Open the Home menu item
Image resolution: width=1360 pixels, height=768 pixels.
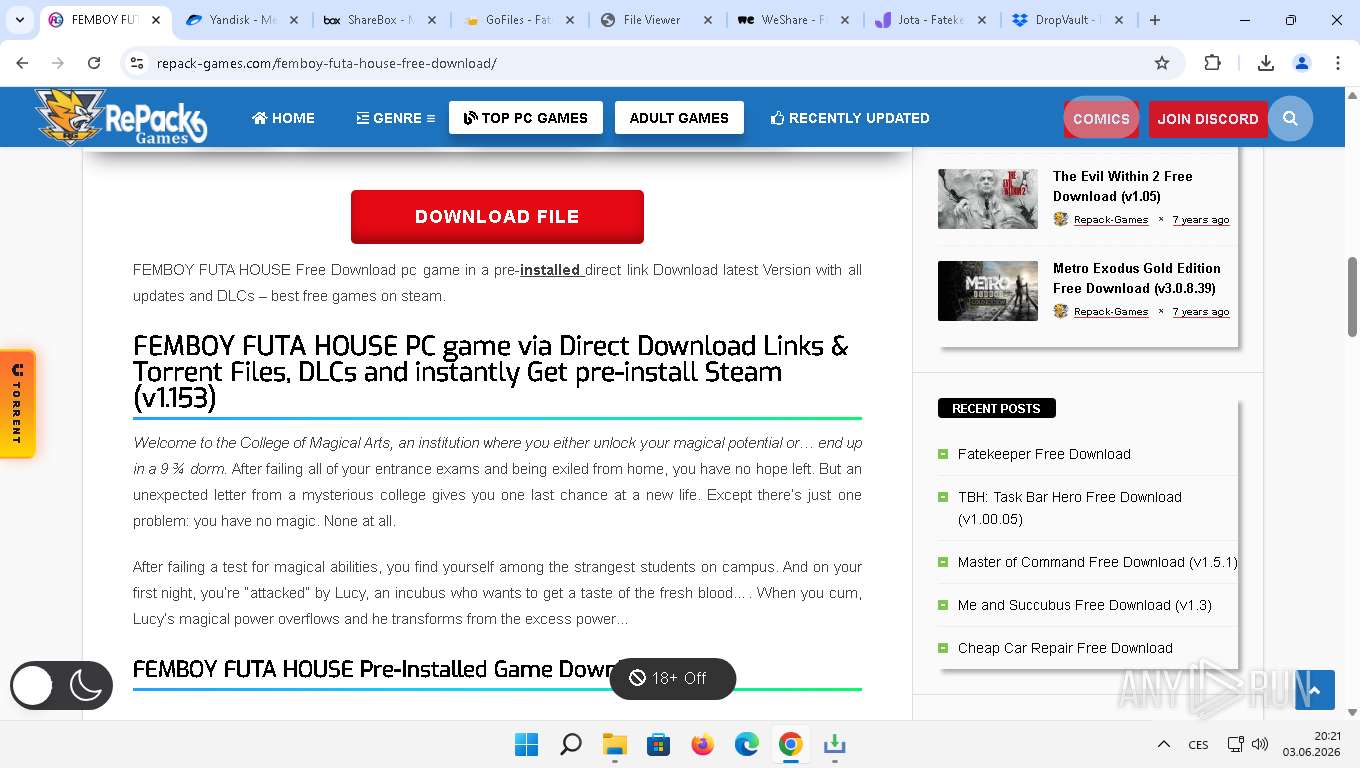point(283,118)
